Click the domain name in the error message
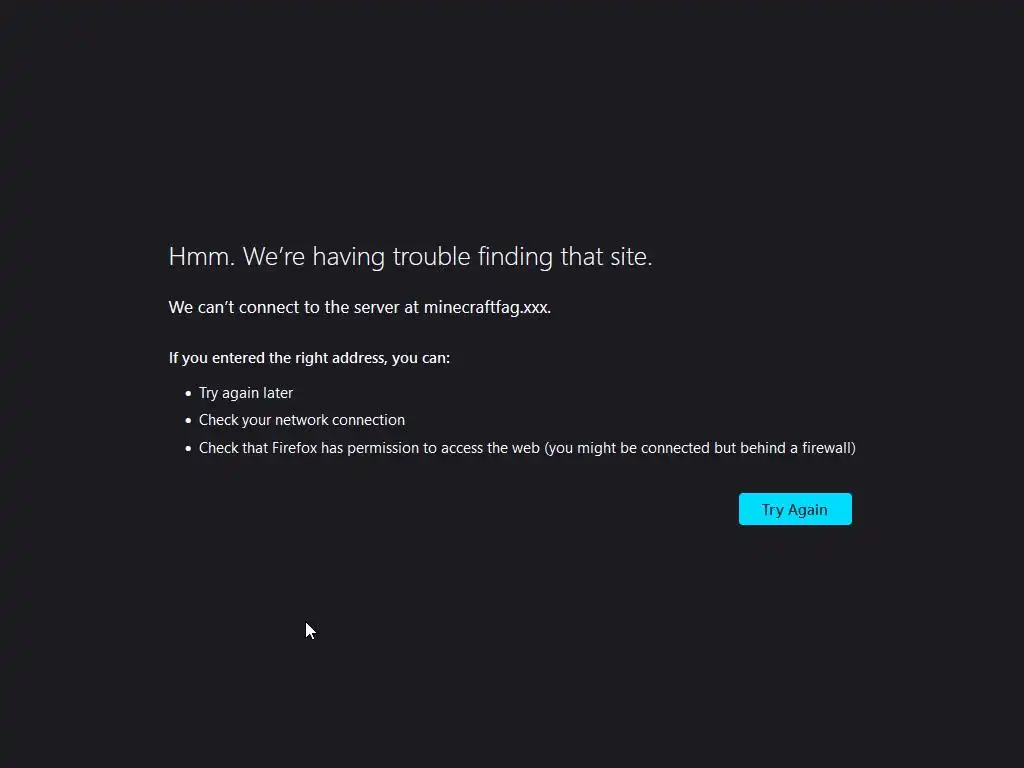The width and height of the screenshot is (1024, 768). pos(487,308)
